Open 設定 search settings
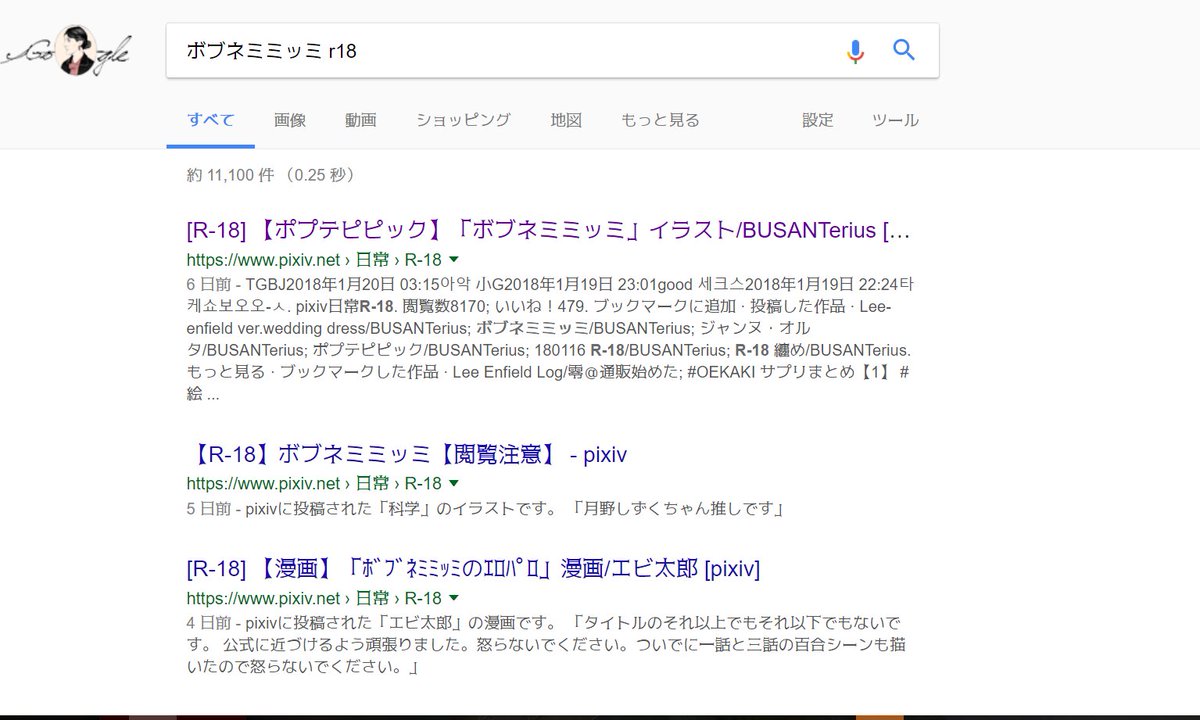The height and width of the screenshot is (720, 1200). coord(817,120)
